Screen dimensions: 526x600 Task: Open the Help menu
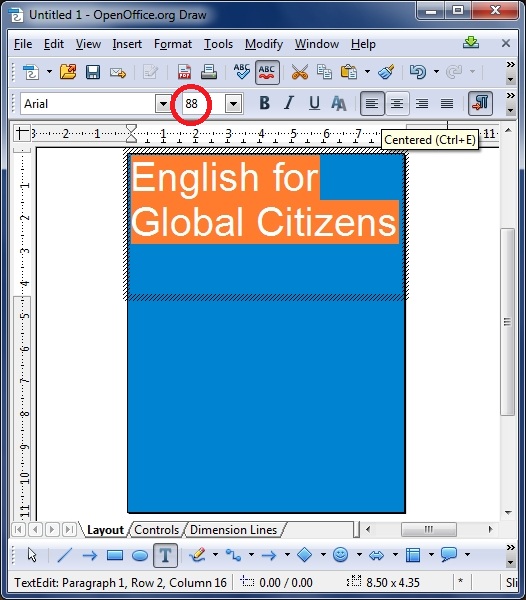(363, 44)
